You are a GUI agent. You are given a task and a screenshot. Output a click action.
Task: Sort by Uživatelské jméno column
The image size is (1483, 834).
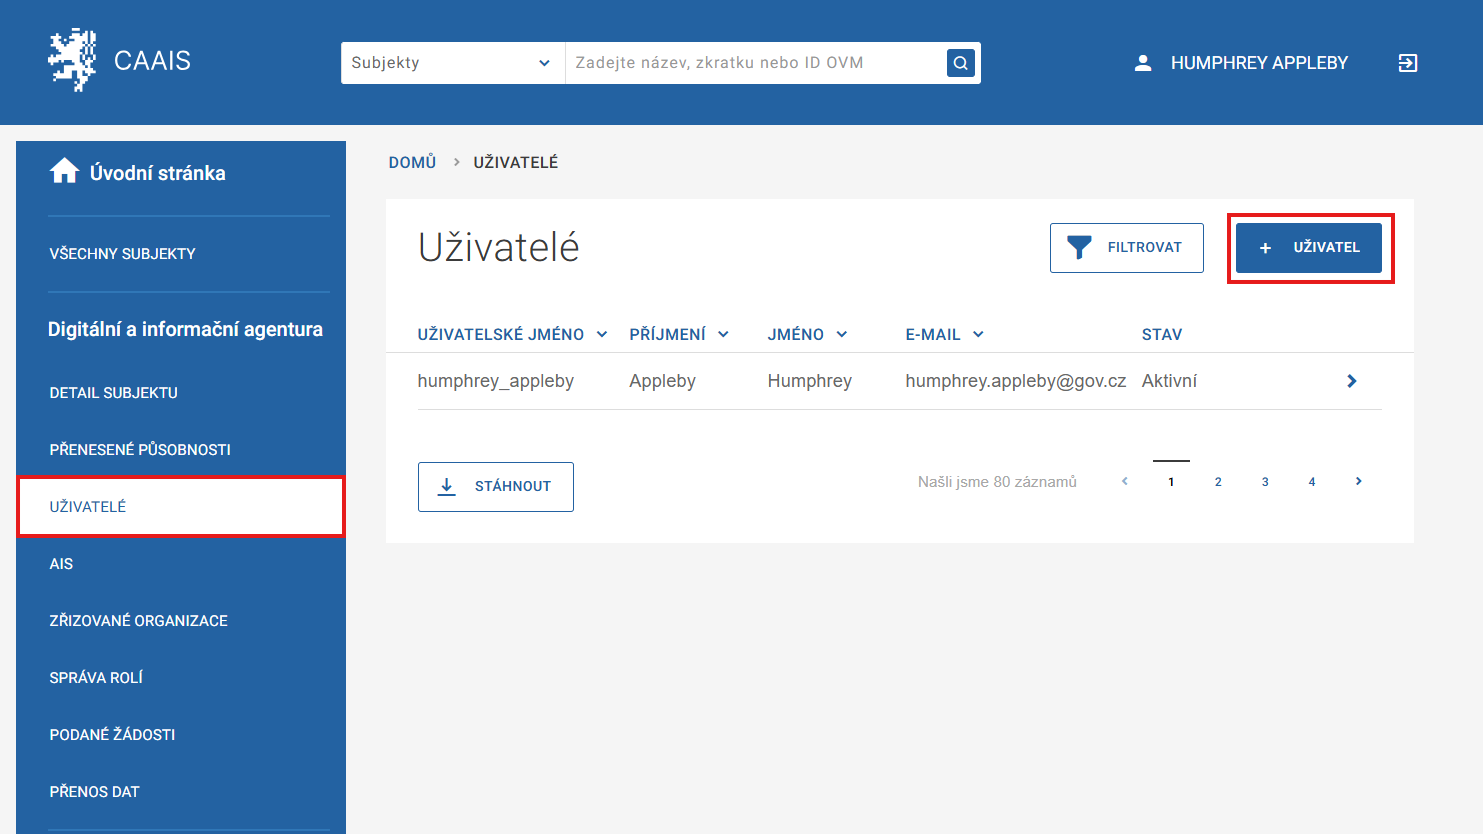tap(511, 335)
